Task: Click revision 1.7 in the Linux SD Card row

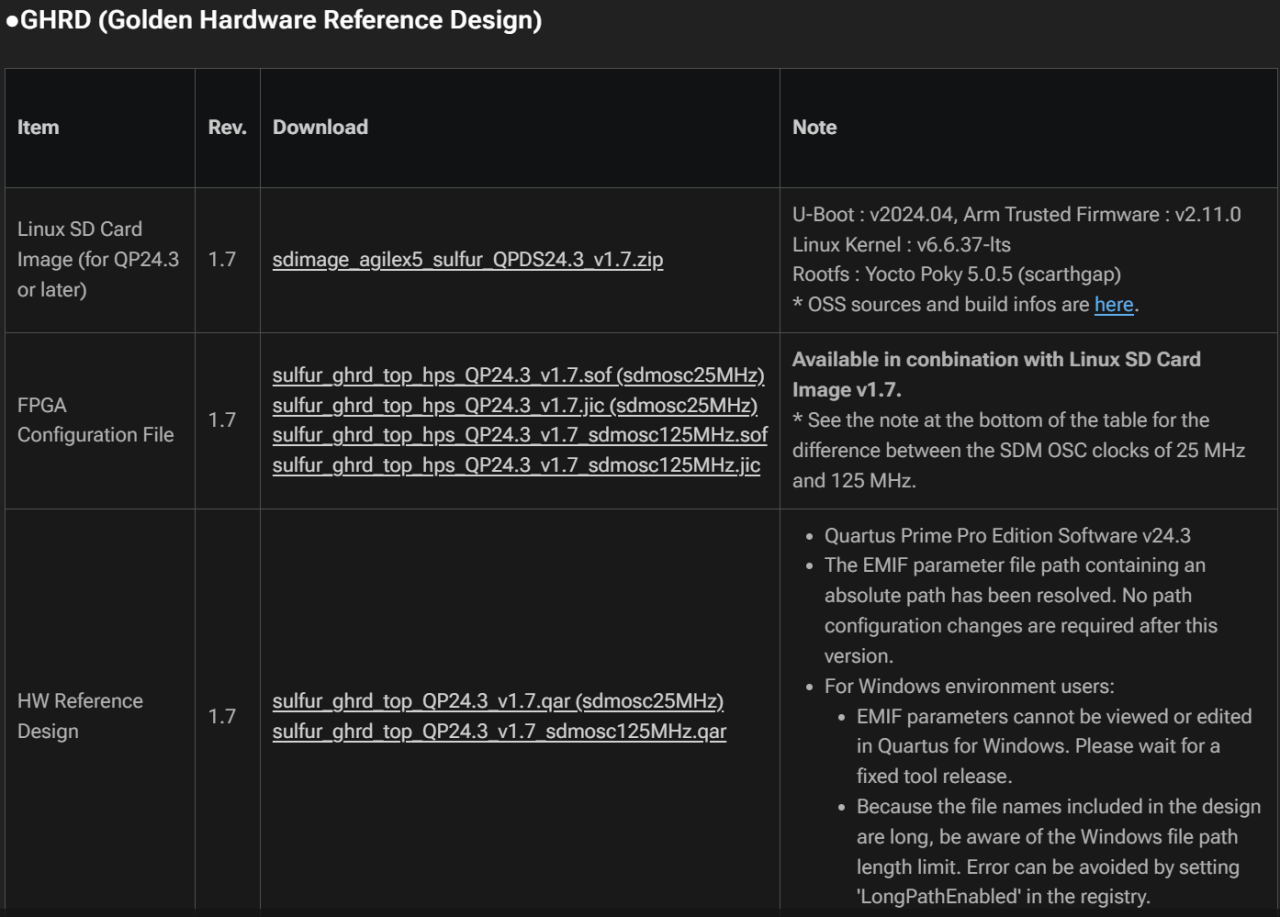Action: pos(222,260)
